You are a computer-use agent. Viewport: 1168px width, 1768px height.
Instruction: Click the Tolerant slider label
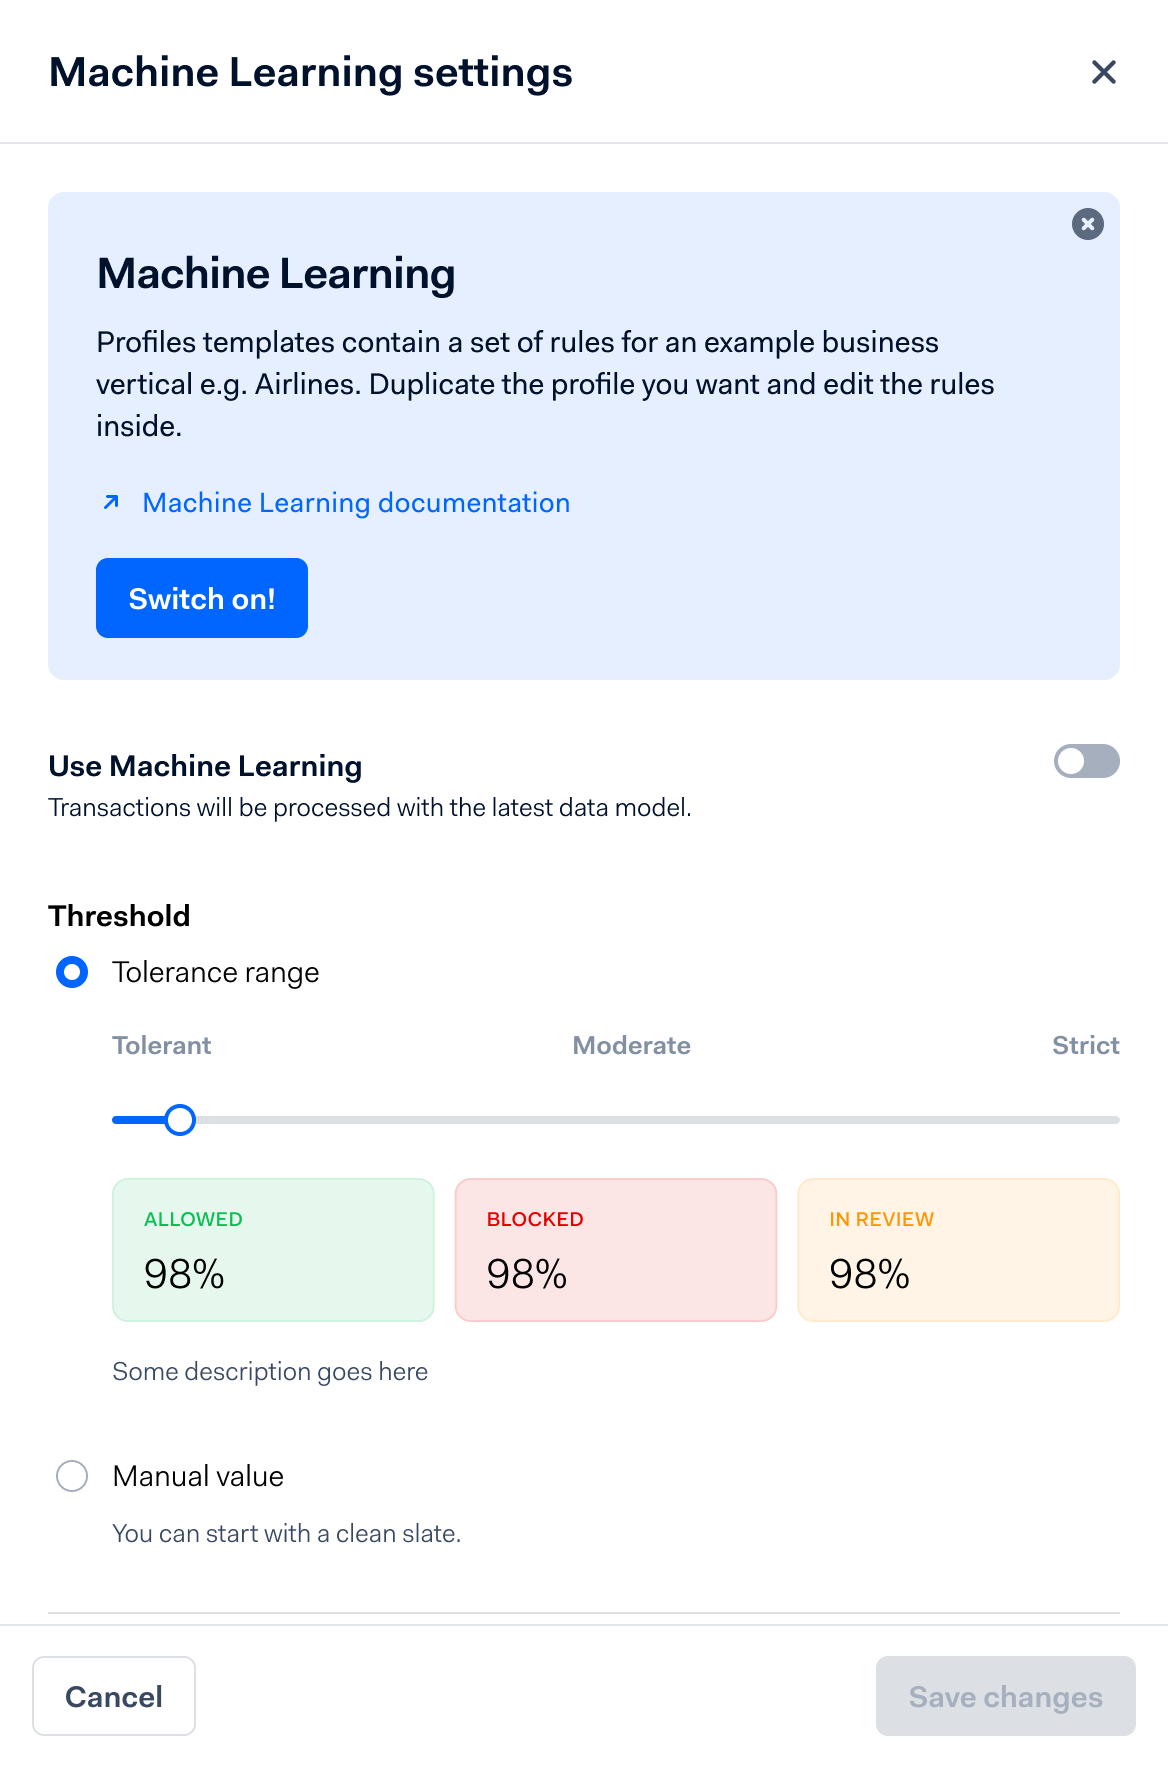pos(161,1045)
